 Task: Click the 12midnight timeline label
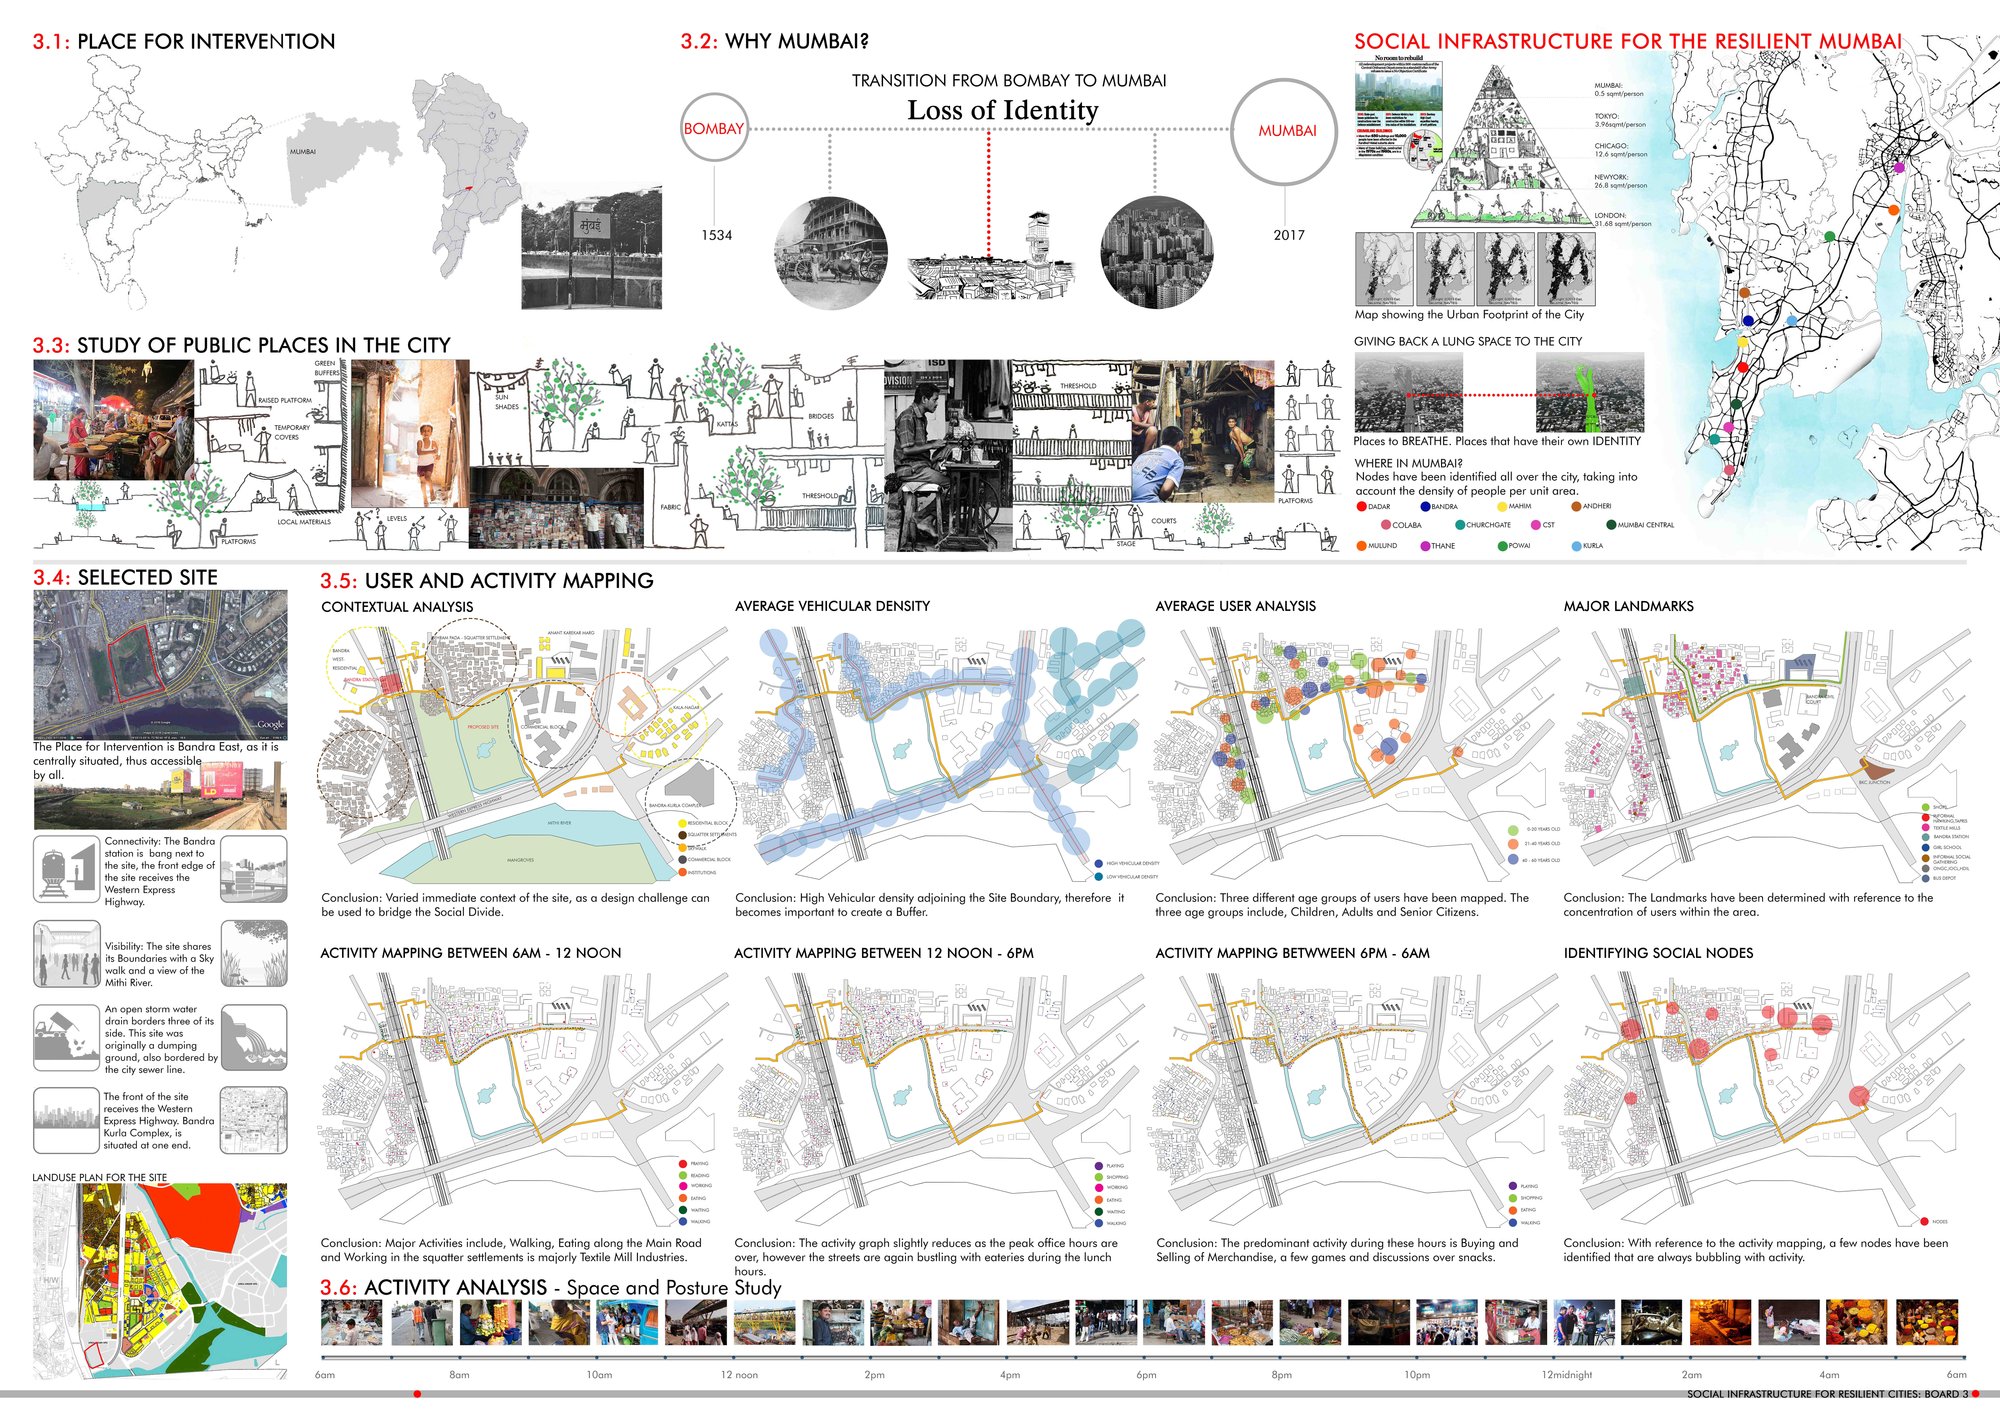[x=1567, y=1375]
